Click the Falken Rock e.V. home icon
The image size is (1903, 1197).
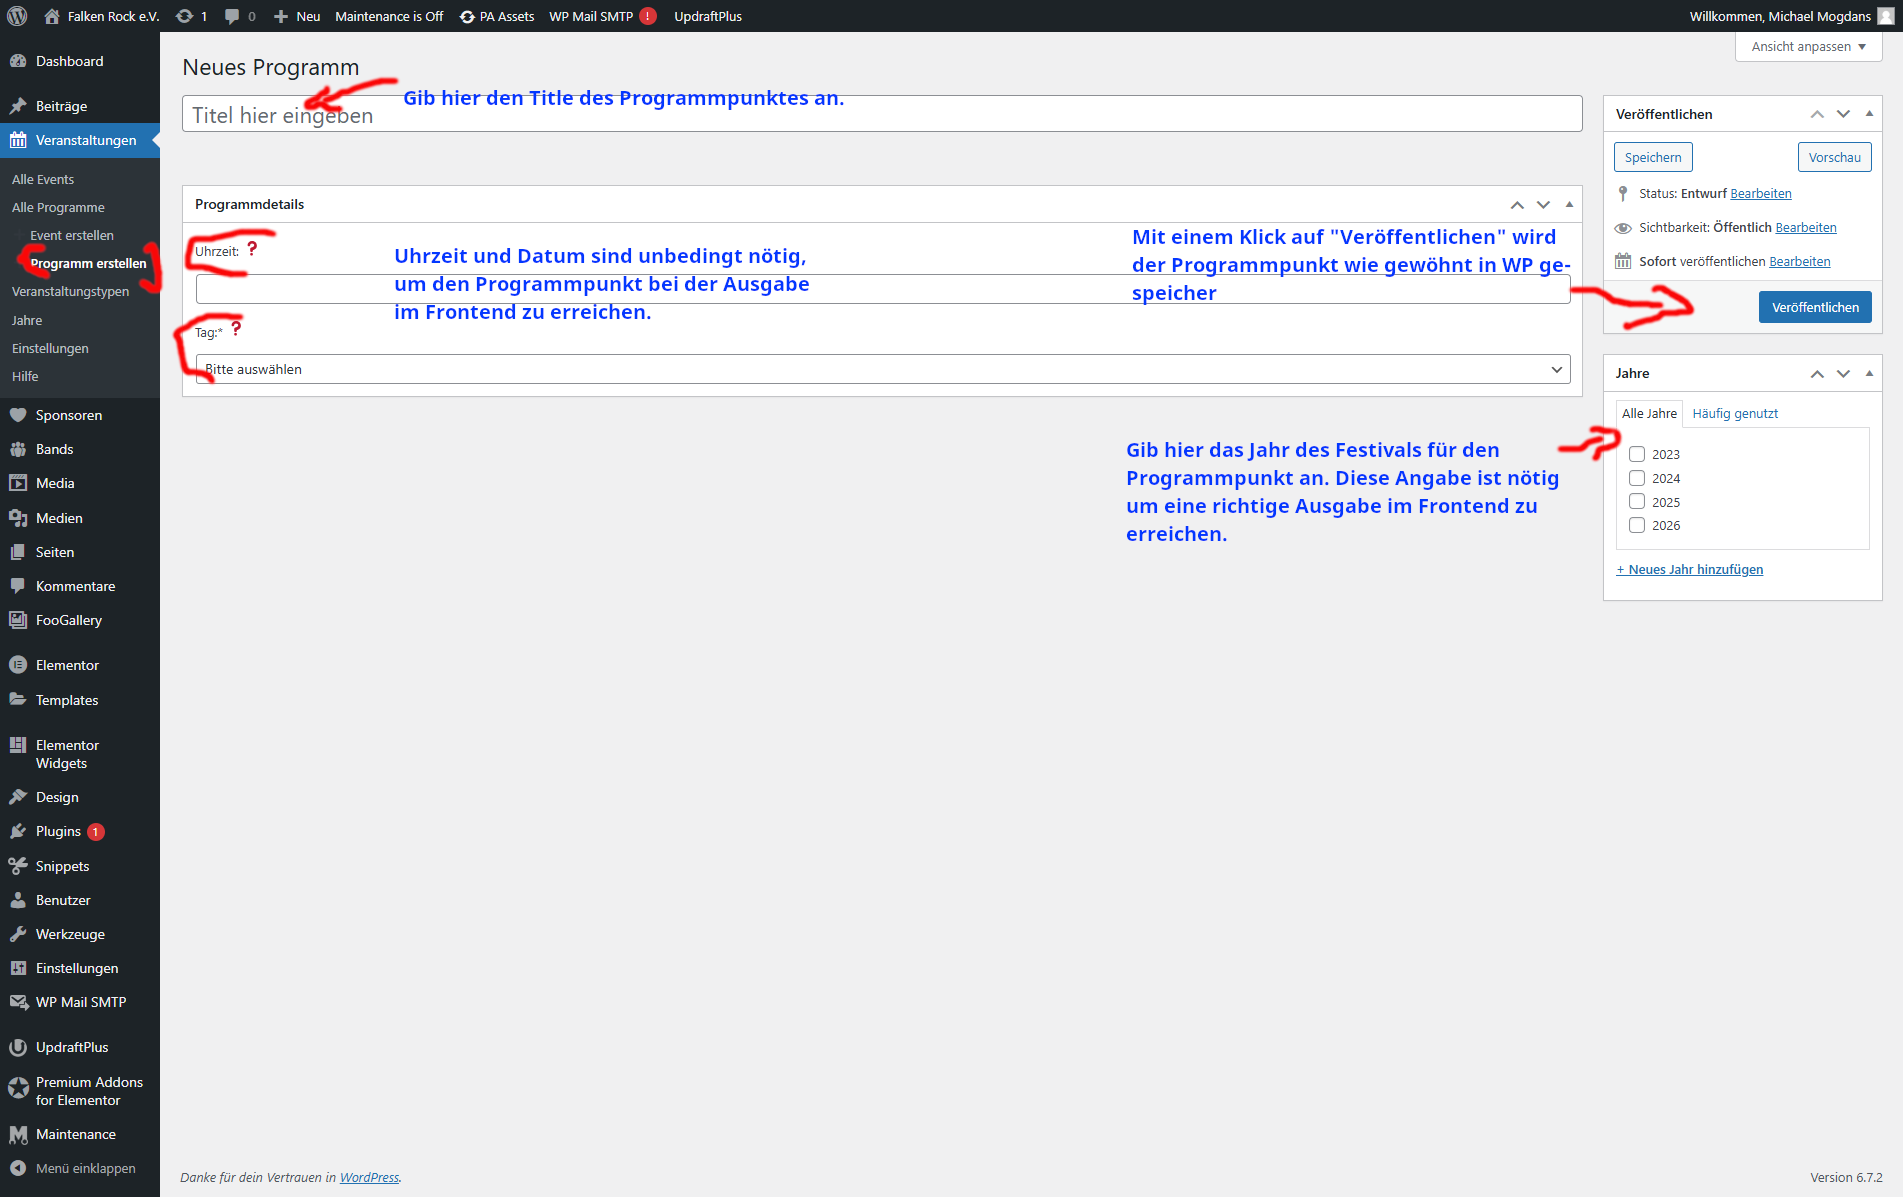click(x=52, y=16)
